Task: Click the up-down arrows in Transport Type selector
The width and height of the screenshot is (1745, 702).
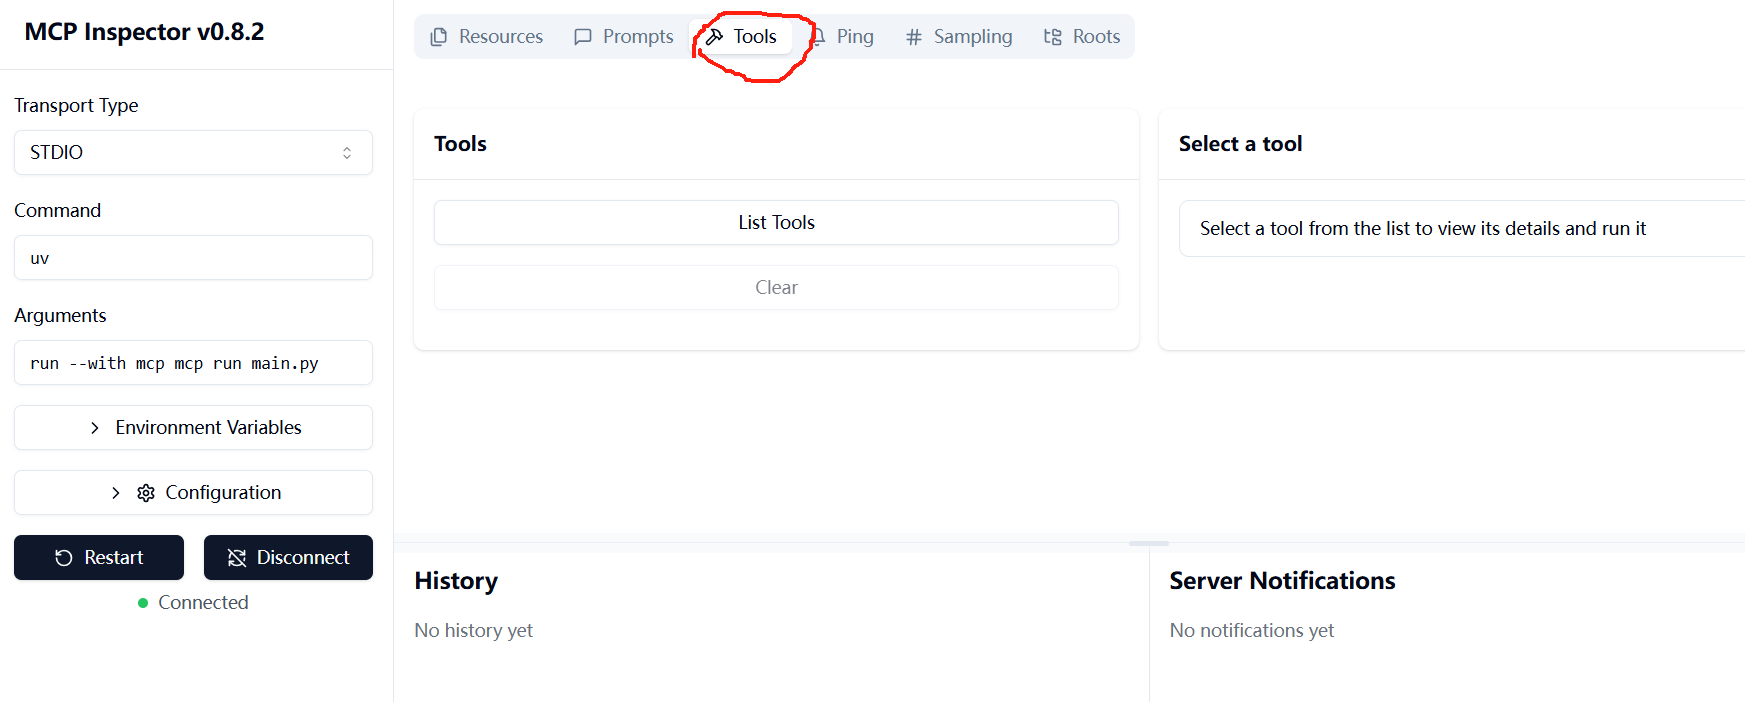Action: [x=347, y=153]
